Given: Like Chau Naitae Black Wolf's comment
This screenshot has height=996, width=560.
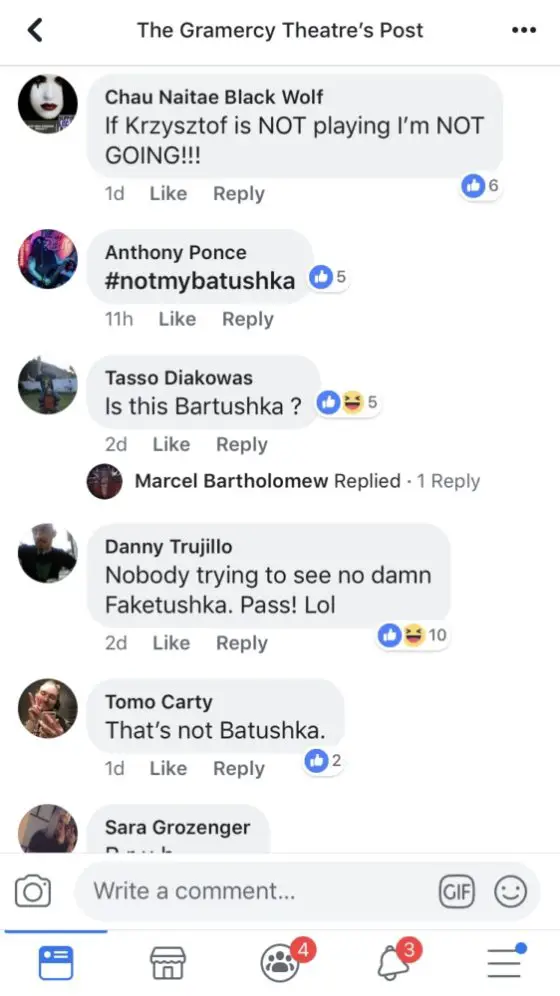Looking at the screenshot, I should point(168,194).
